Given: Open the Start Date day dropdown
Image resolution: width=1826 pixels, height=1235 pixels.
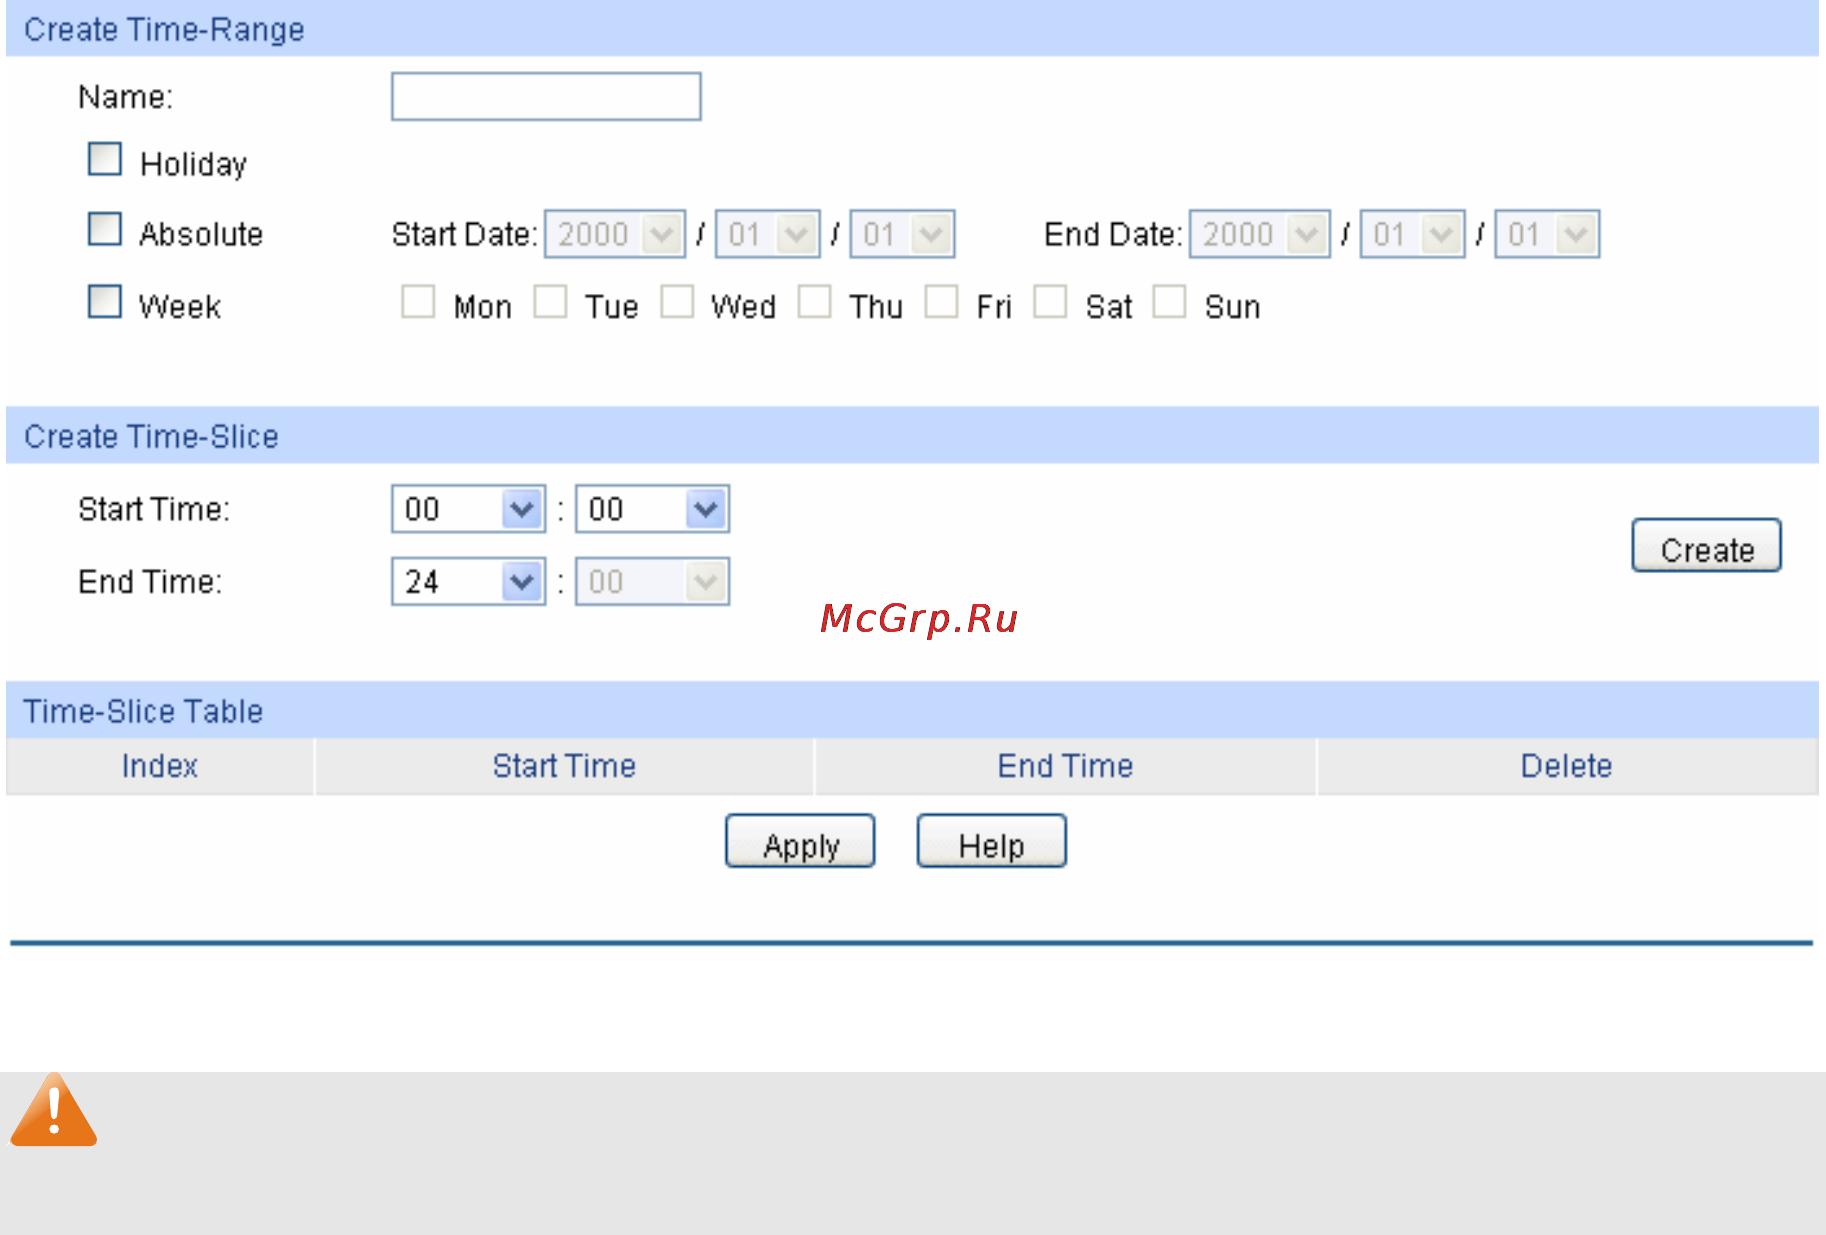Looking at the screenshot, I should pyautogui.click(x=903, y=234).
